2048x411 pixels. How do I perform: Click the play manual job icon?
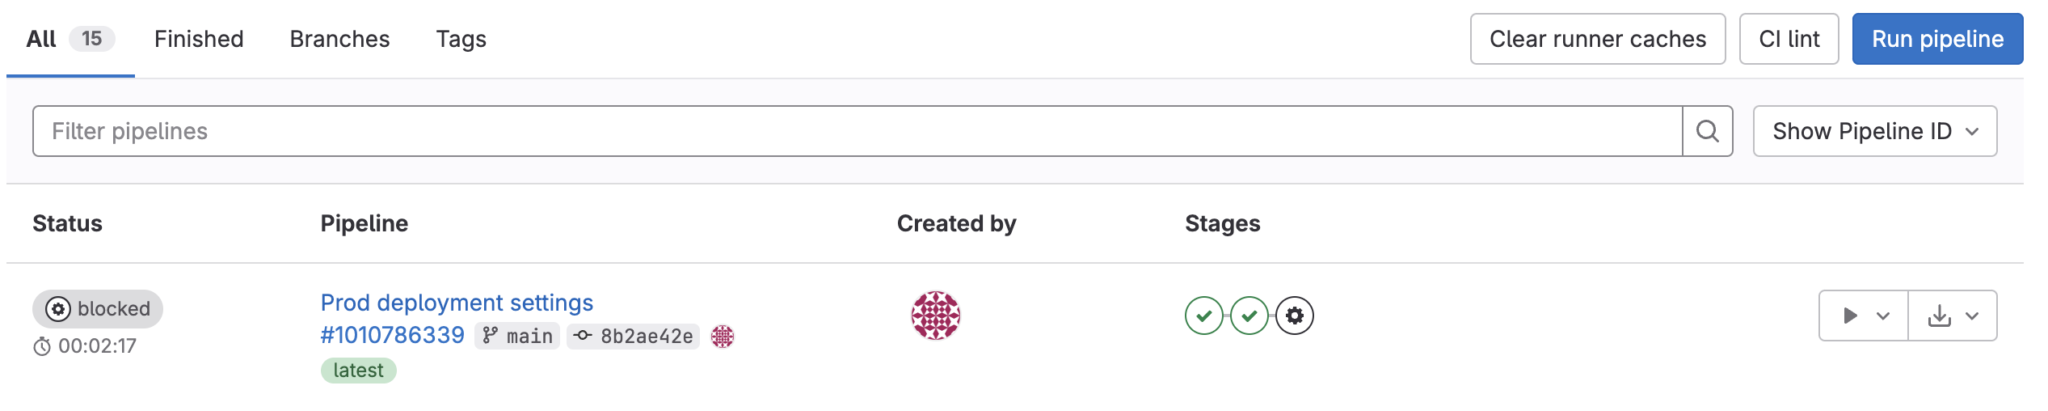(x=1850, y=316)
